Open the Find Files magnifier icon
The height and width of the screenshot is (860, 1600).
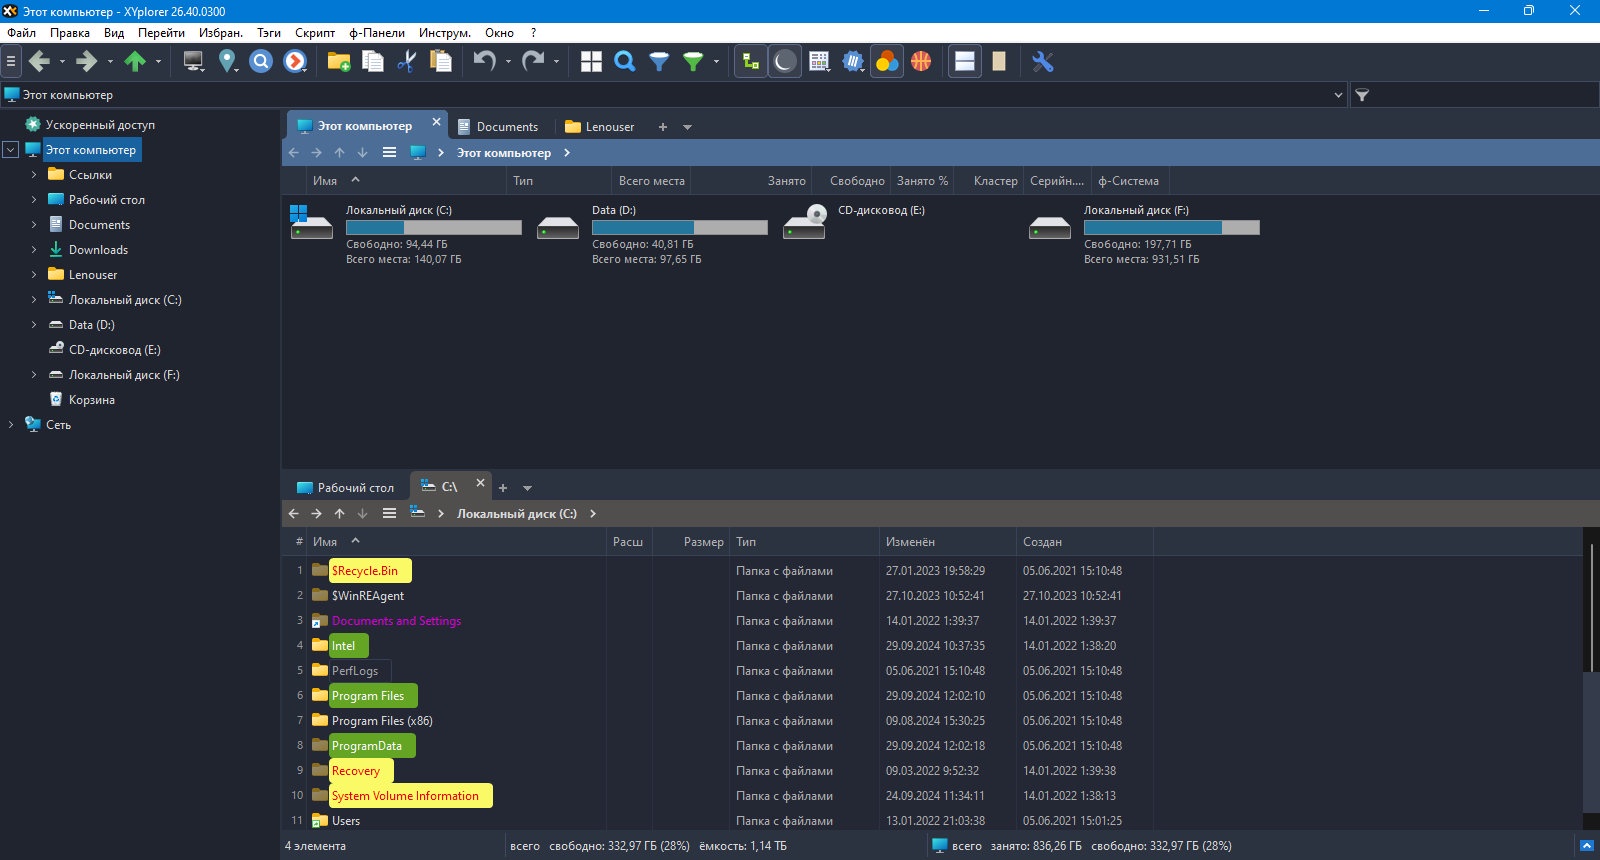click(625, 62)
